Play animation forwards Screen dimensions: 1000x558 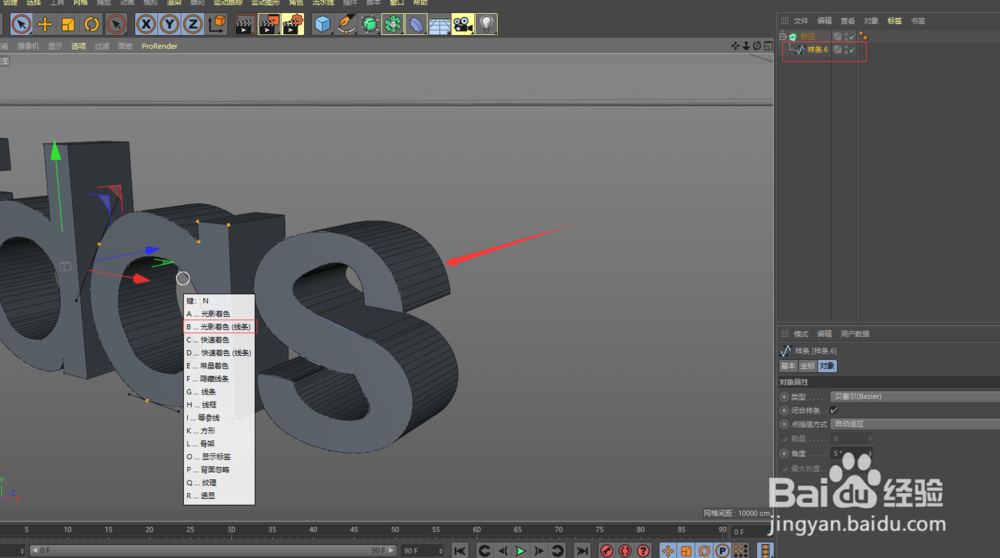(520, 551)
